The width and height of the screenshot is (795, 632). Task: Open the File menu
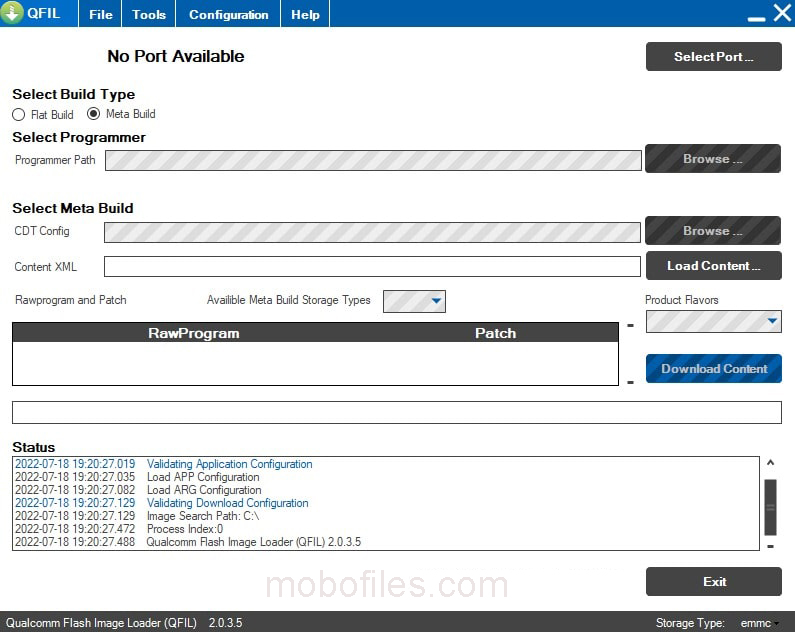point(100,14)
